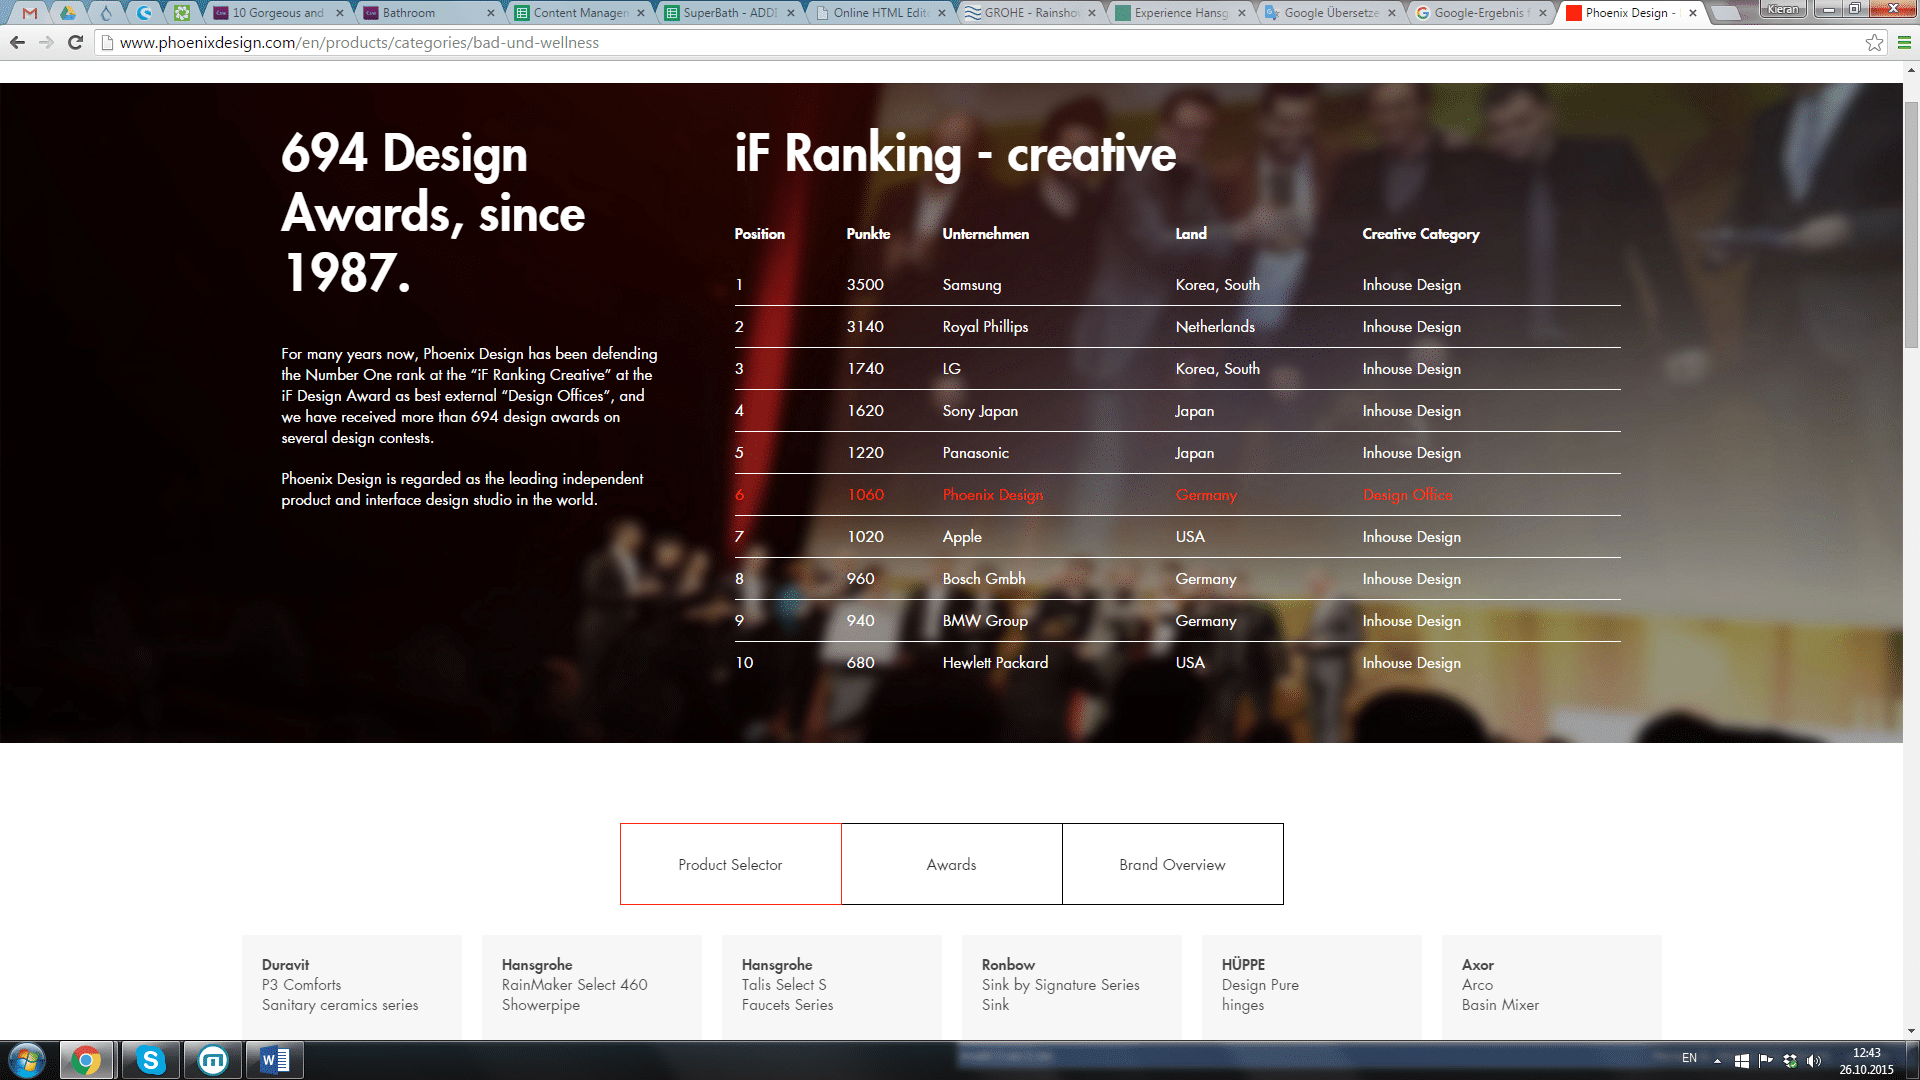Open the Windows Start menu
This screenshot has width=1920, height=1080.
[27, 1060]
